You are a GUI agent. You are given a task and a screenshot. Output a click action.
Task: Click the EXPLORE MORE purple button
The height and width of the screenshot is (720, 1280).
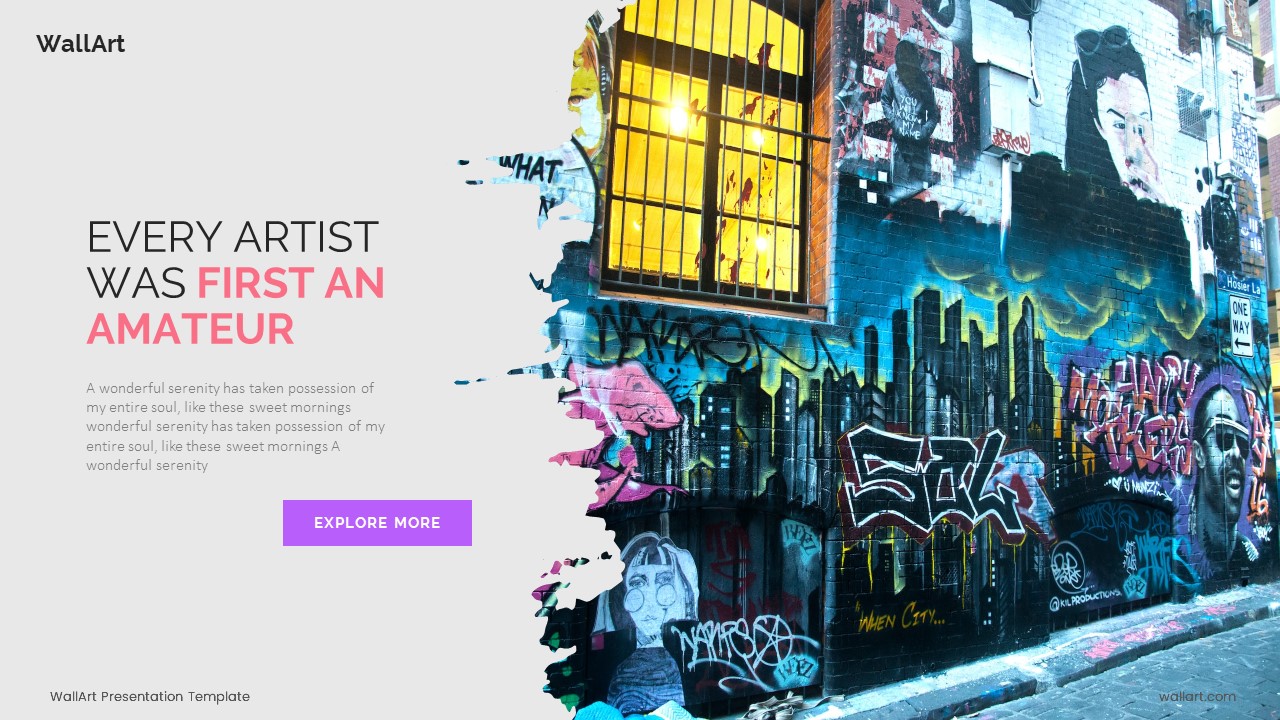coord(377,523)
